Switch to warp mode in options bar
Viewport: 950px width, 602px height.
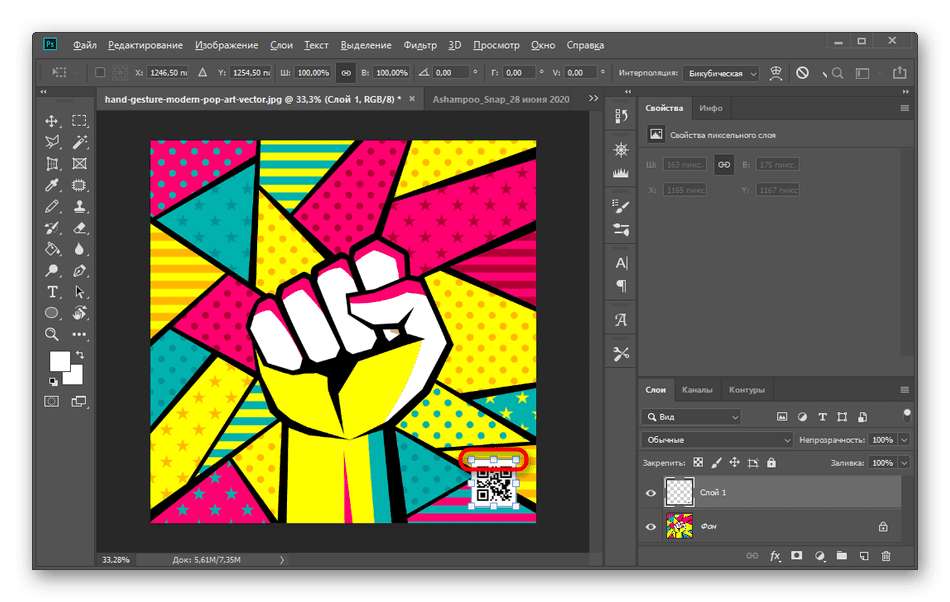click(x=776, y=73)
